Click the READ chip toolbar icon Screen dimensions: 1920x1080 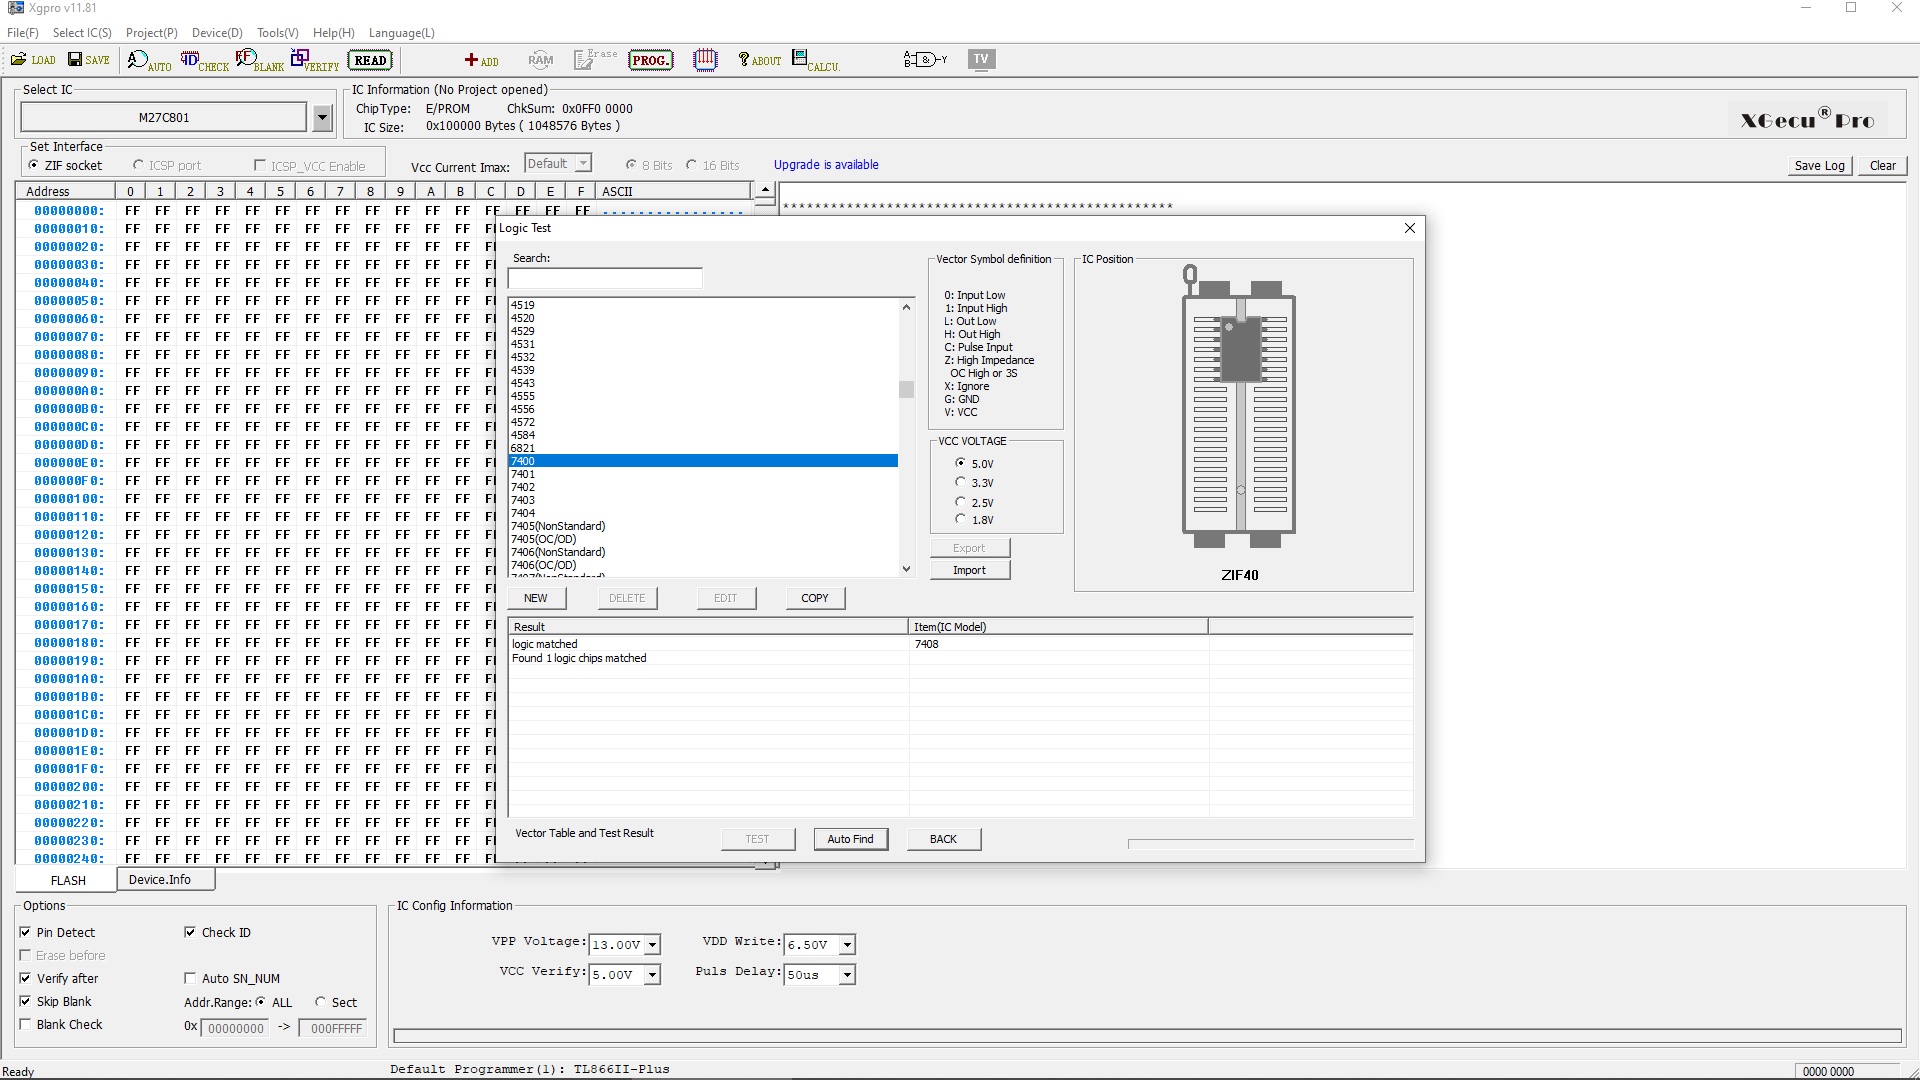(370, 60)
